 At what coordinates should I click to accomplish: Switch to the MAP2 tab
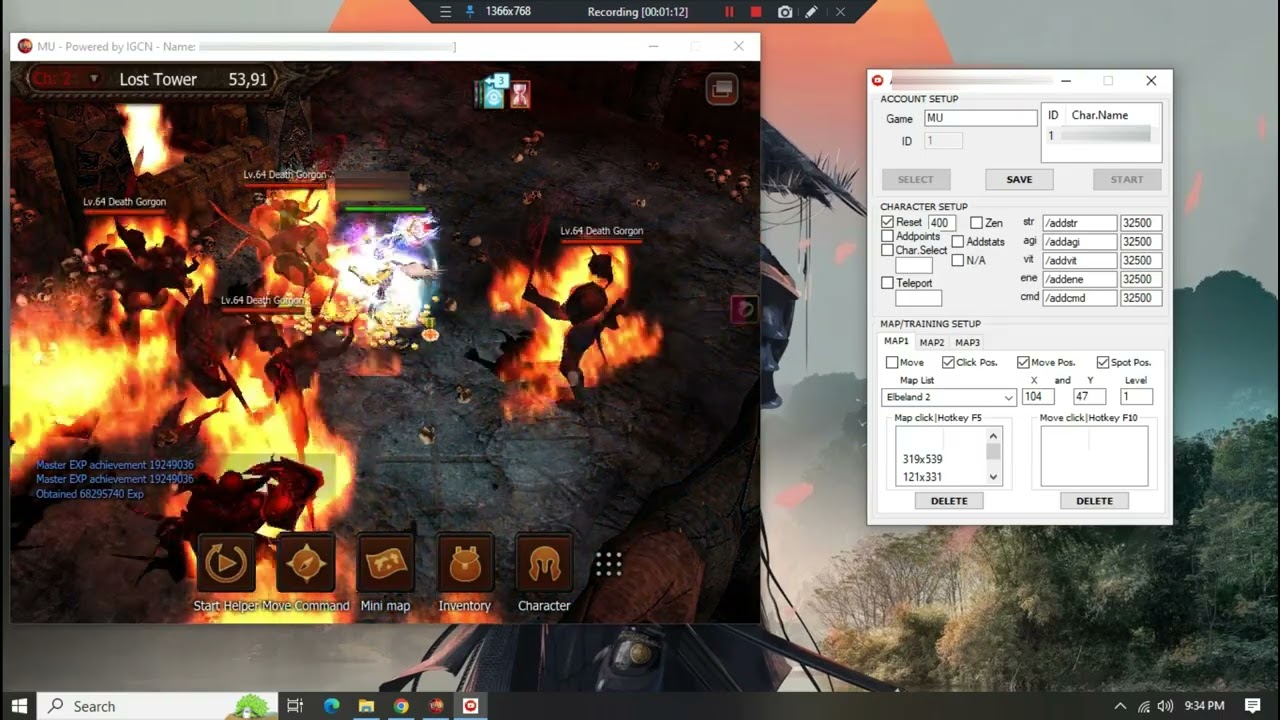click(x=932, y=342)
